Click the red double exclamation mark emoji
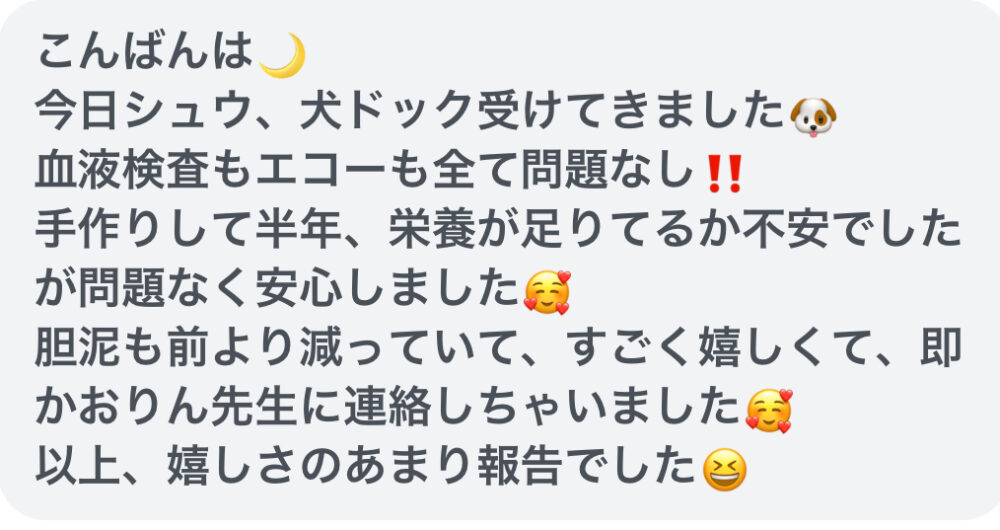This screenshot has width=1000, height=530. coord(725,173)
